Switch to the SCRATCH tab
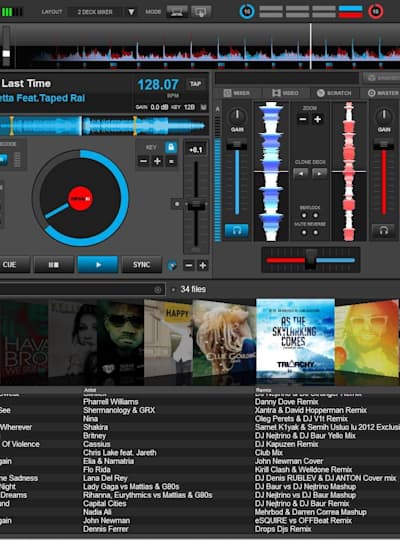The width and height of the screenshot is (400, 540). point(334,93)
